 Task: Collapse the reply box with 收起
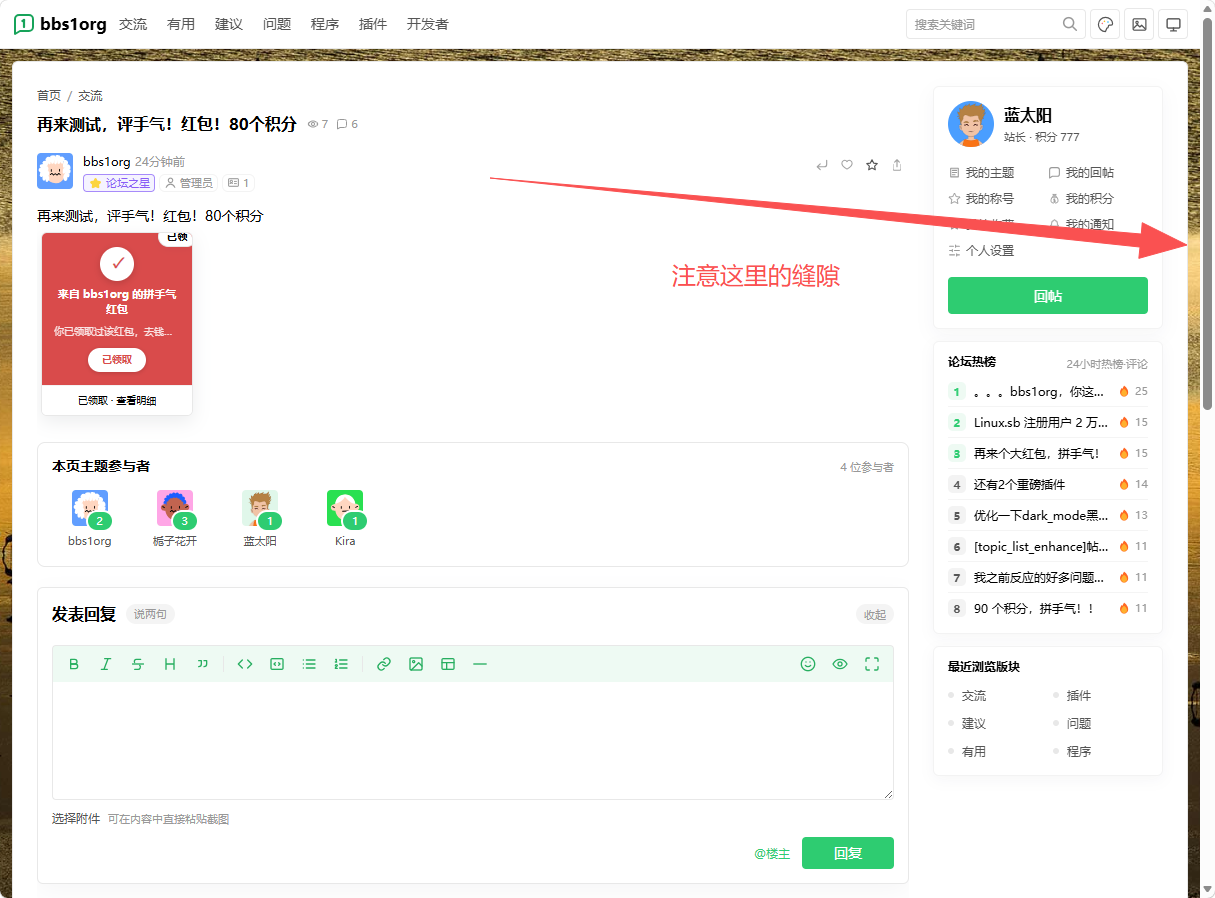point(875,615)
